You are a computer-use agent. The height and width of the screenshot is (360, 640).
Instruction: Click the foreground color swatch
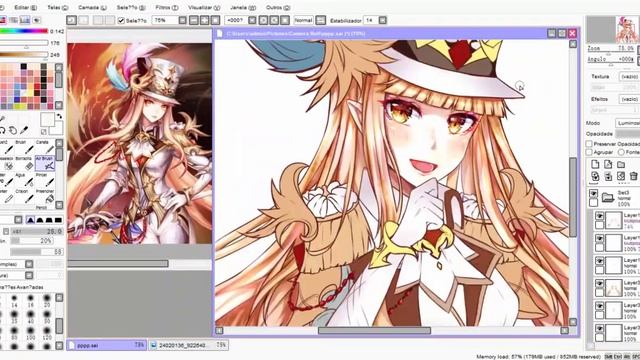pyautogui.click(x=47, y=120)
